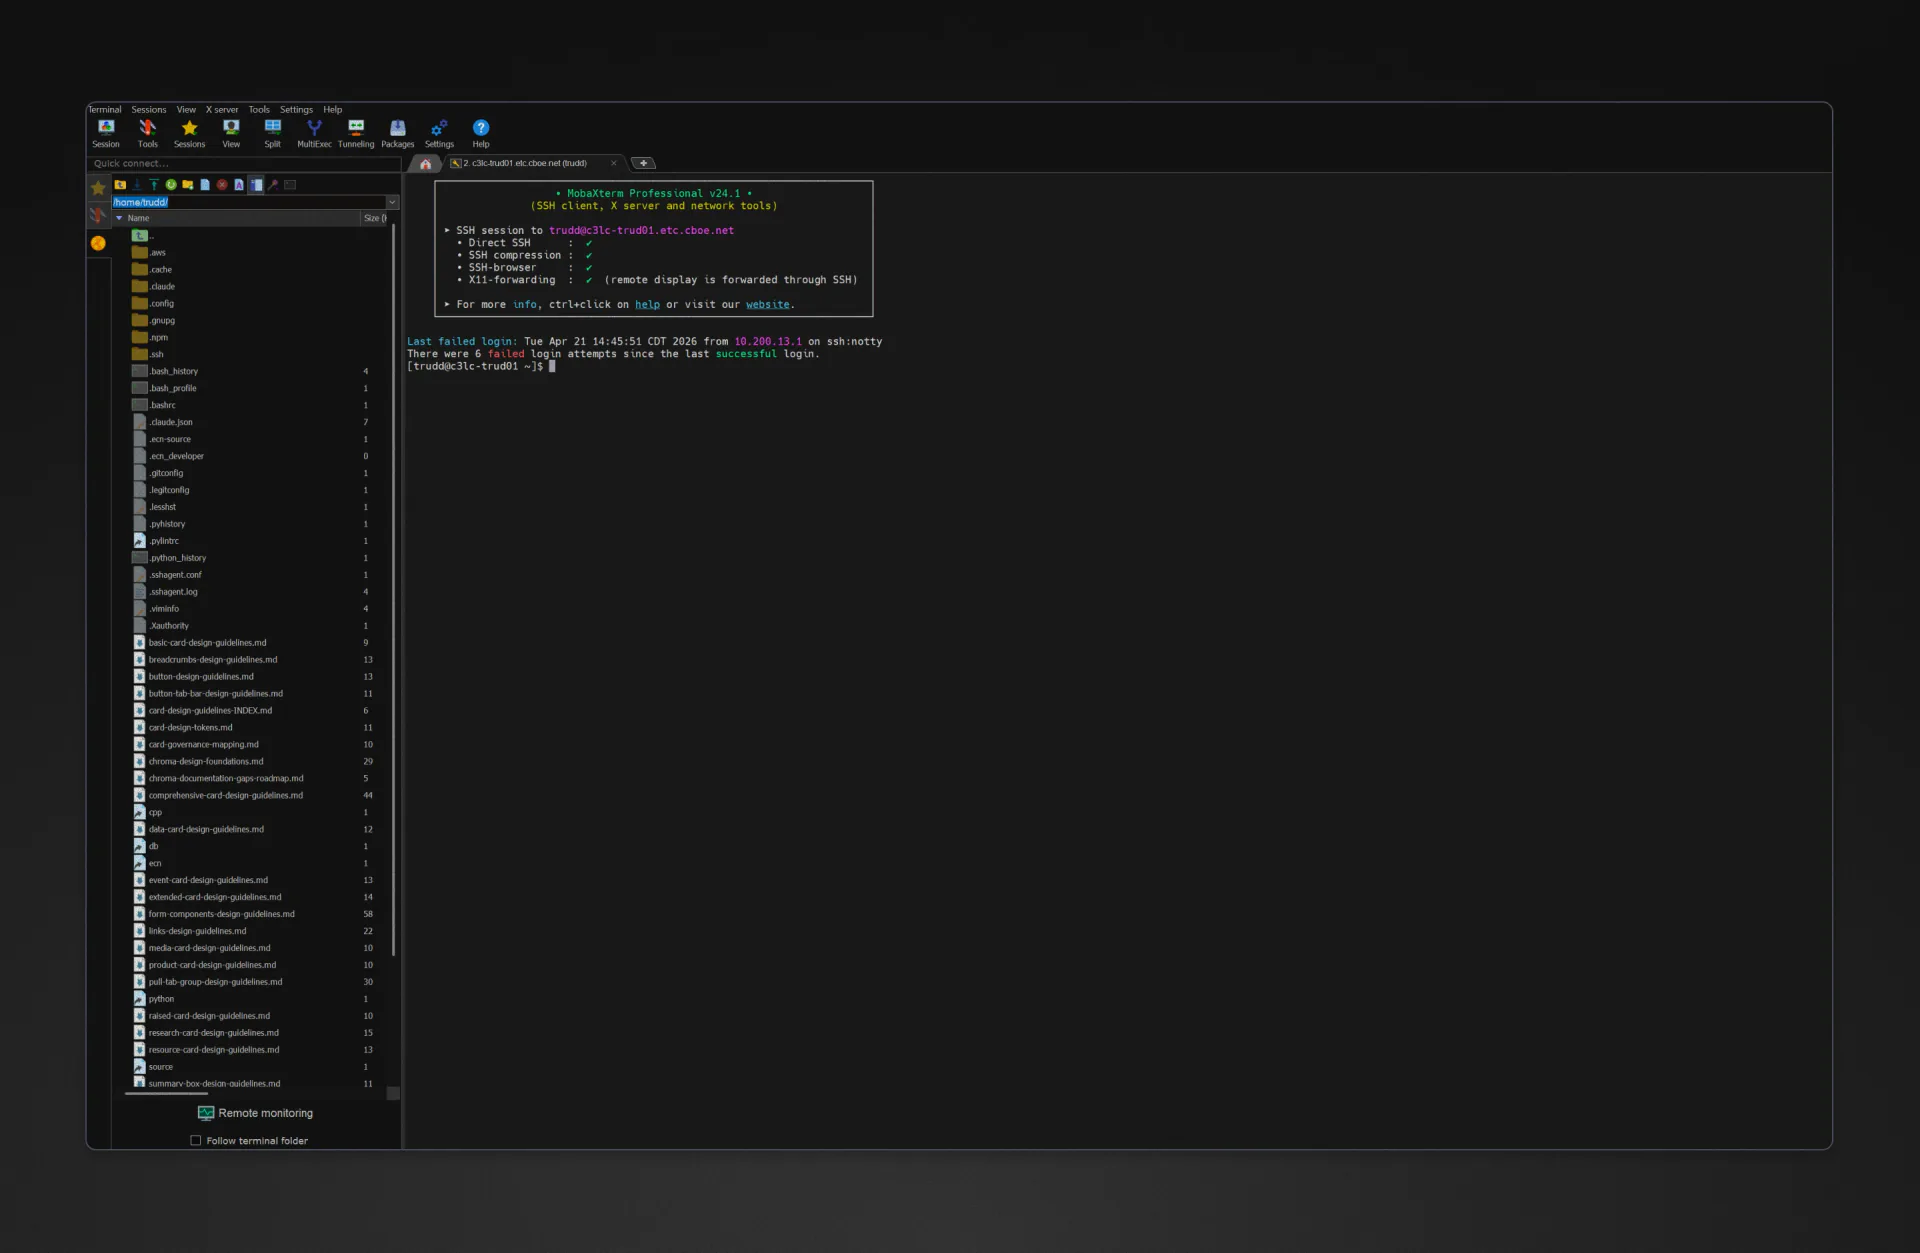Close the c3lc-trud01 session tab
The height and width of the screenshot is (1253, 1920).
coord(614,163)
